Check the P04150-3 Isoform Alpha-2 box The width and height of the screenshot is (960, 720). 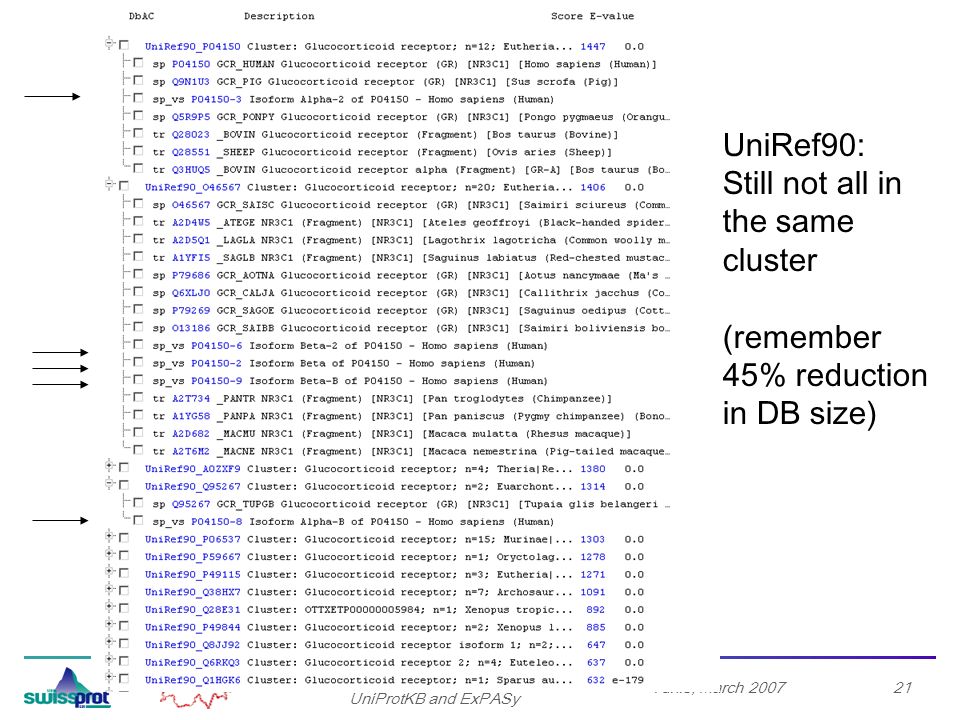(138, 98)
